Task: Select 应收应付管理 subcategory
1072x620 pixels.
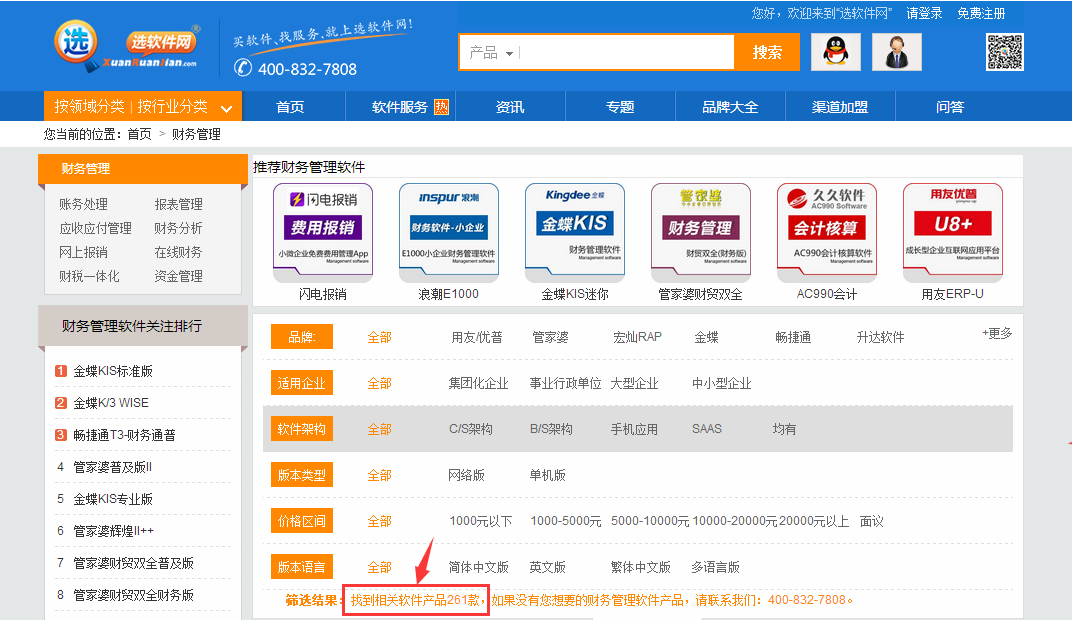Action: [96, 228]
